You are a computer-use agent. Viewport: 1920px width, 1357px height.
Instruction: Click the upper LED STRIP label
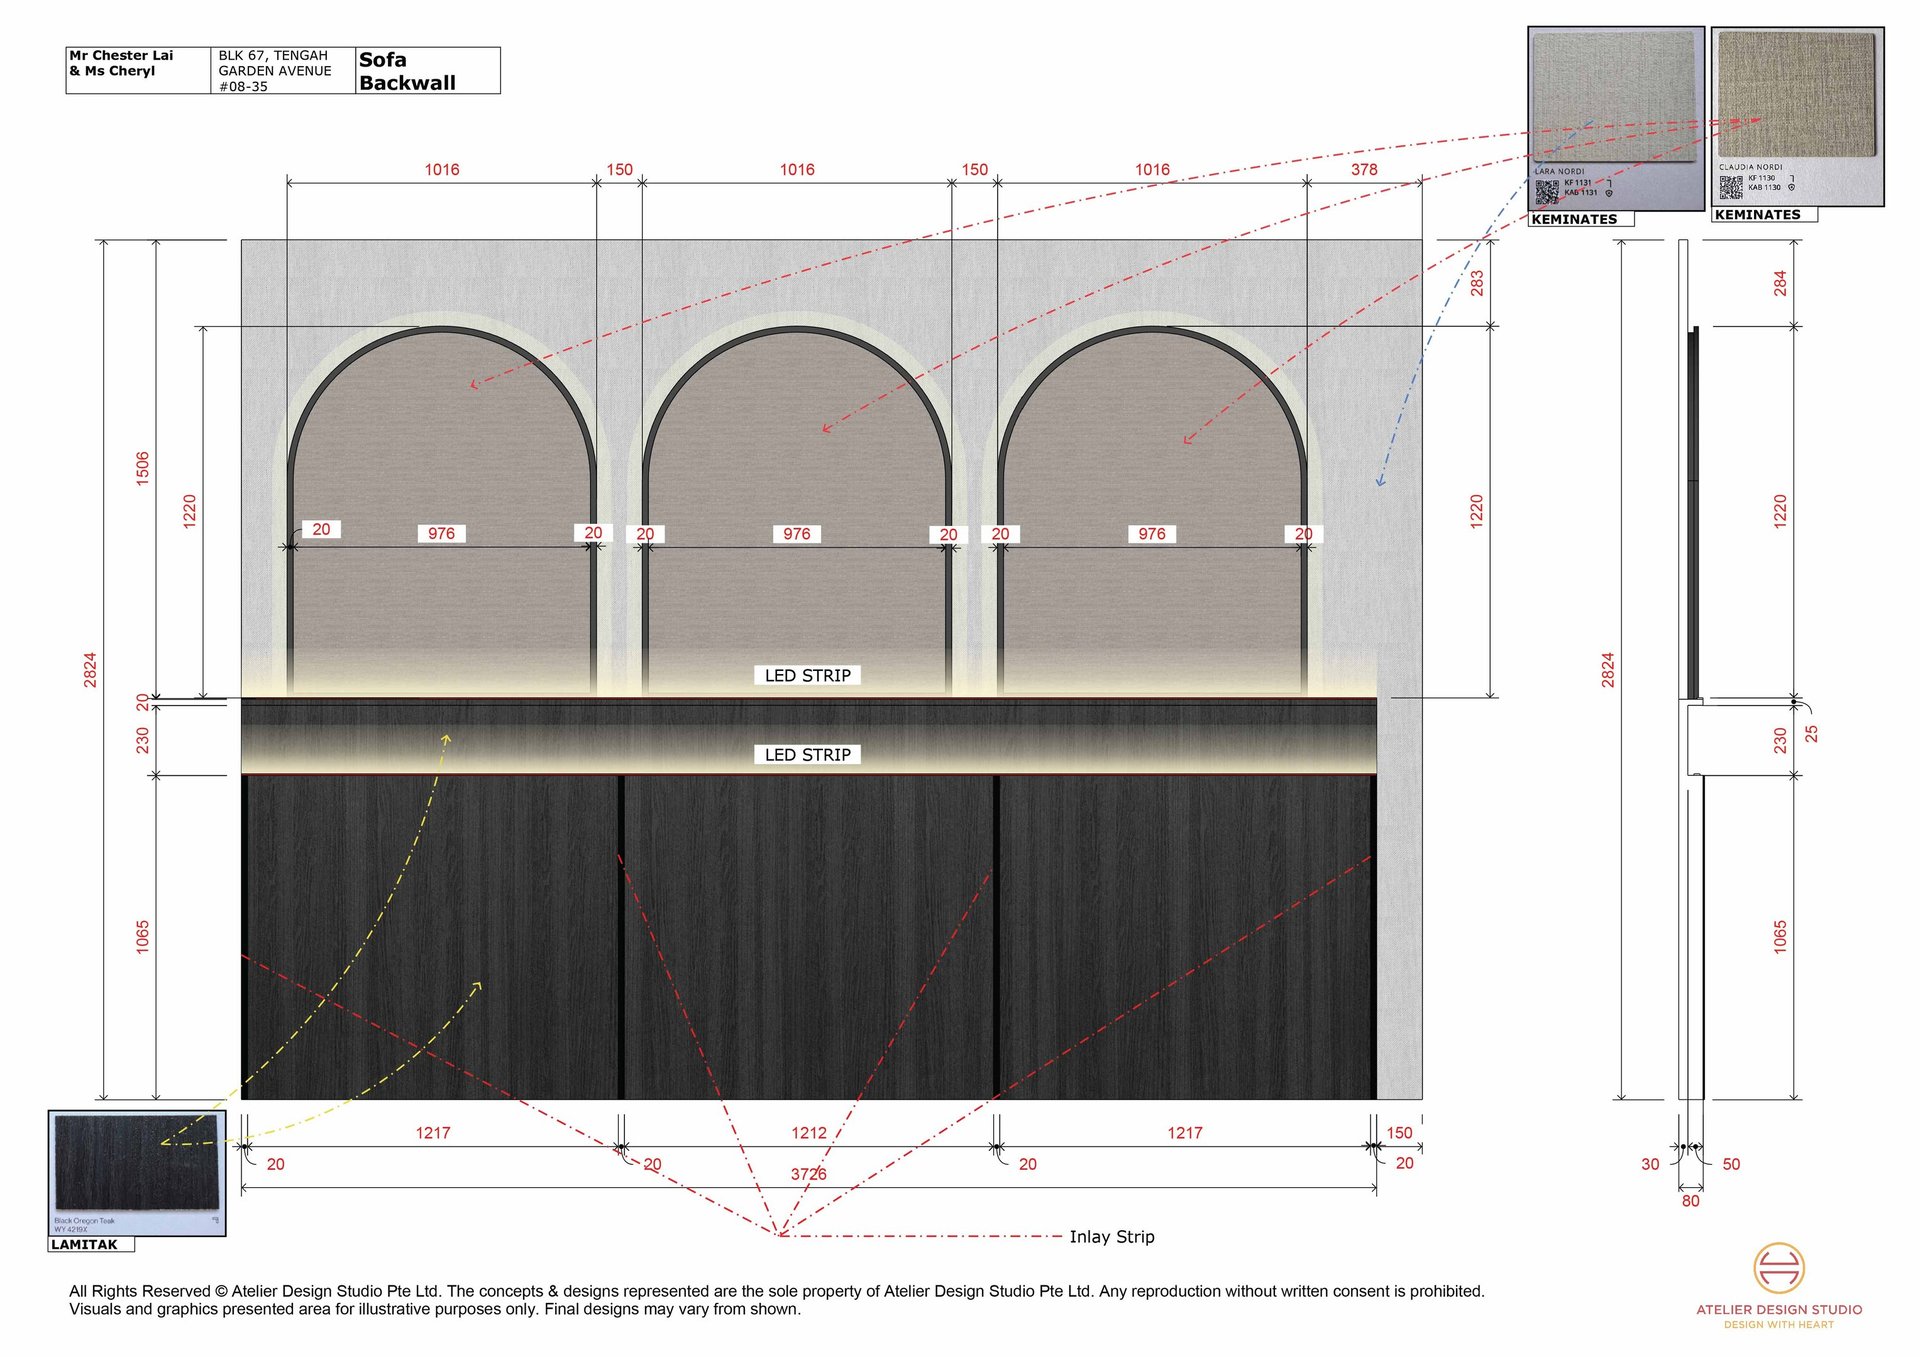[807, 676]
